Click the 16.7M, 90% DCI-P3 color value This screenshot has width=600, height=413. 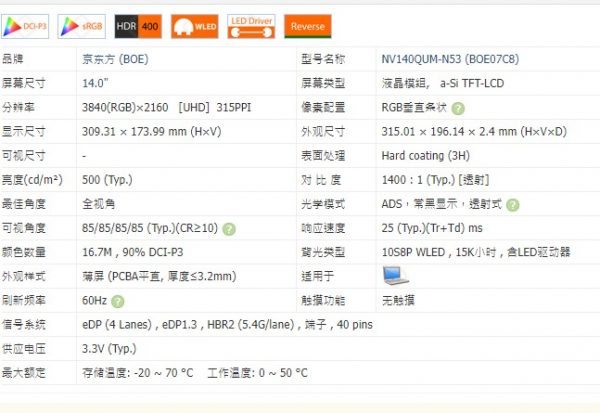pyautogui.click(x=133, y=252)
